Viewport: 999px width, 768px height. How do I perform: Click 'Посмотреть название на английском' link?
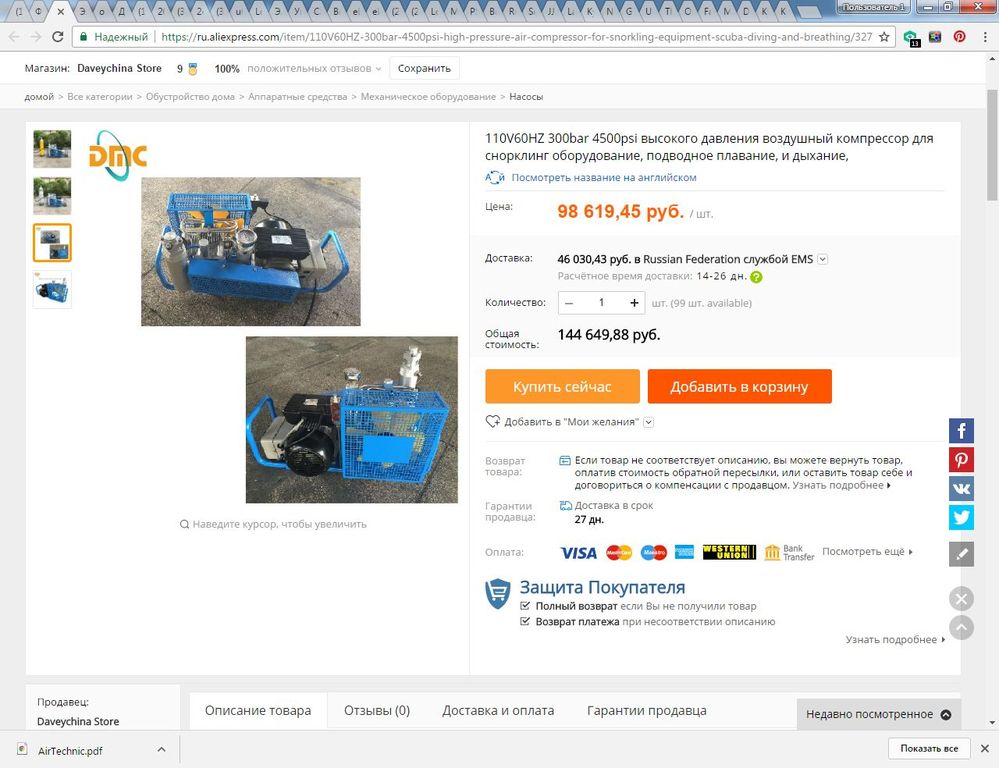tap(603, 177)
